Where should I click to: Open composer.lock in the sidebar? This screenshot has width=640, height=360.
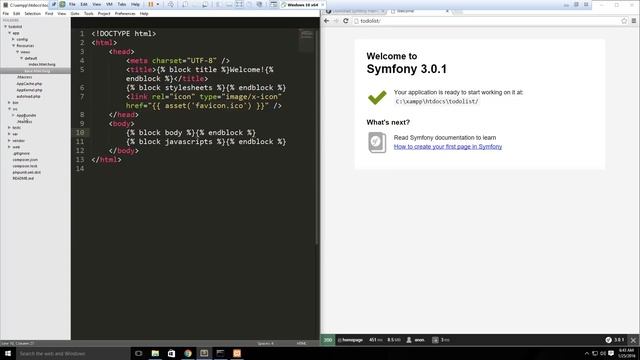[24, 166]
